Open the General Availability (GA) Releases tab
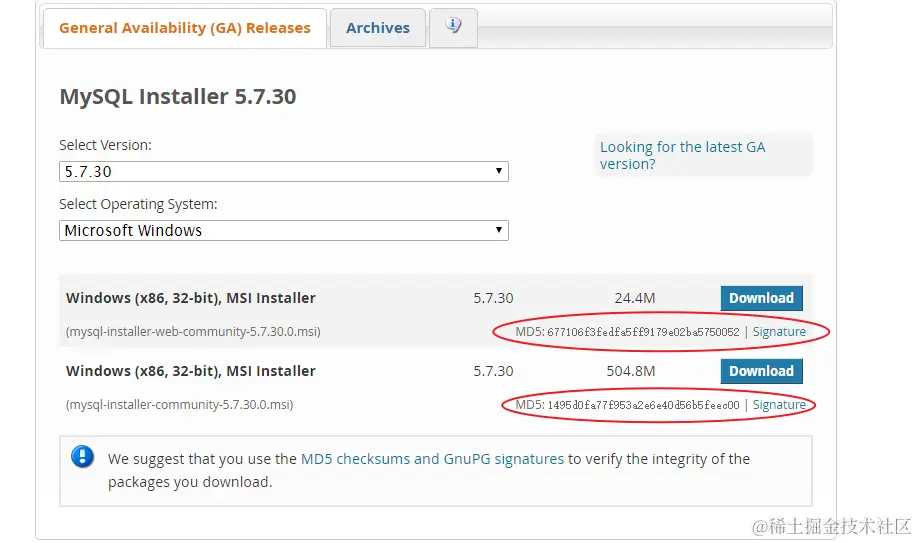918x543 pixels. (x=185, y=28)
